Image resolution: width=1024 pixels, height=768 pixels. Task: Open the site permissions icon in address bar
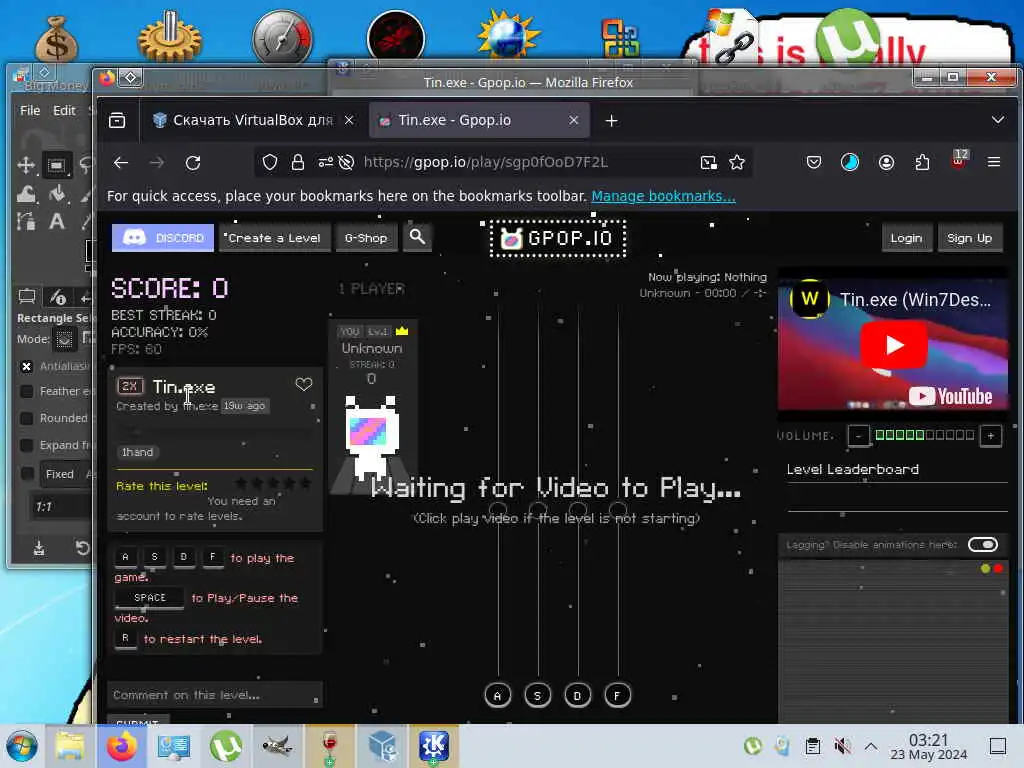(325, 163)
